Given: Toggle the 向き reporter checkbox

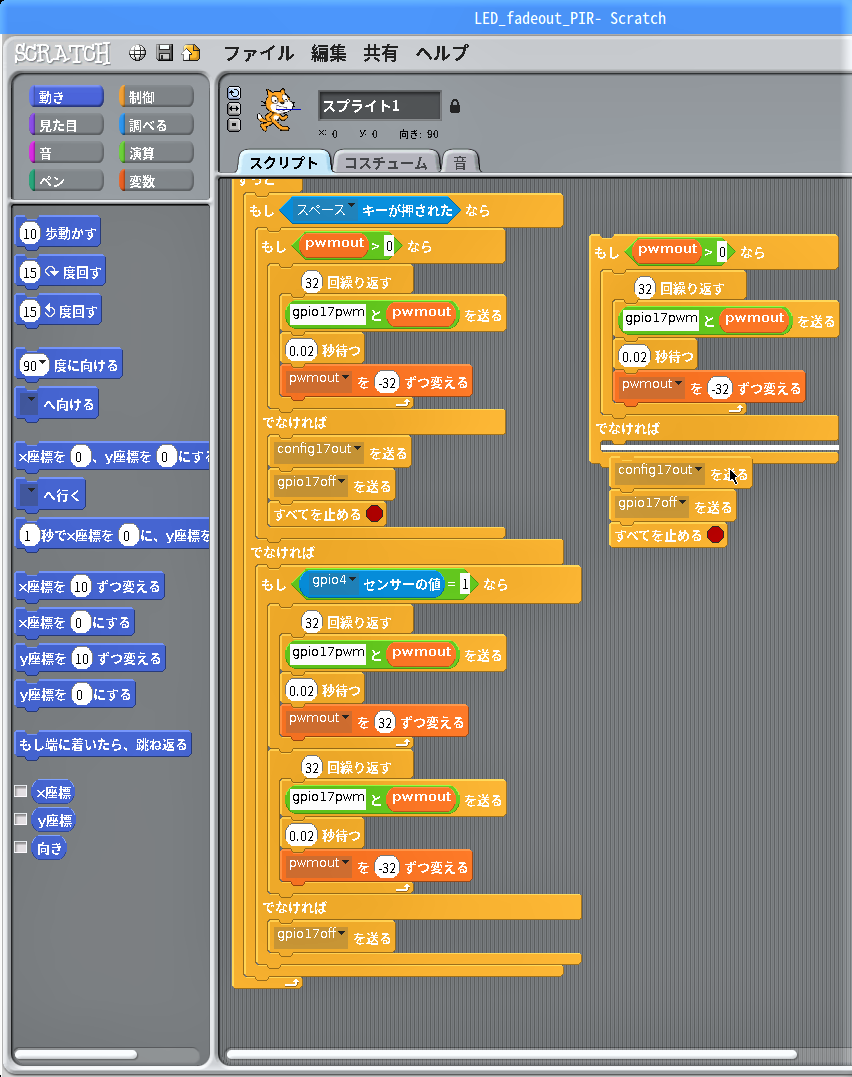Looking at the screenshot, I should click(x=21, y=847).
